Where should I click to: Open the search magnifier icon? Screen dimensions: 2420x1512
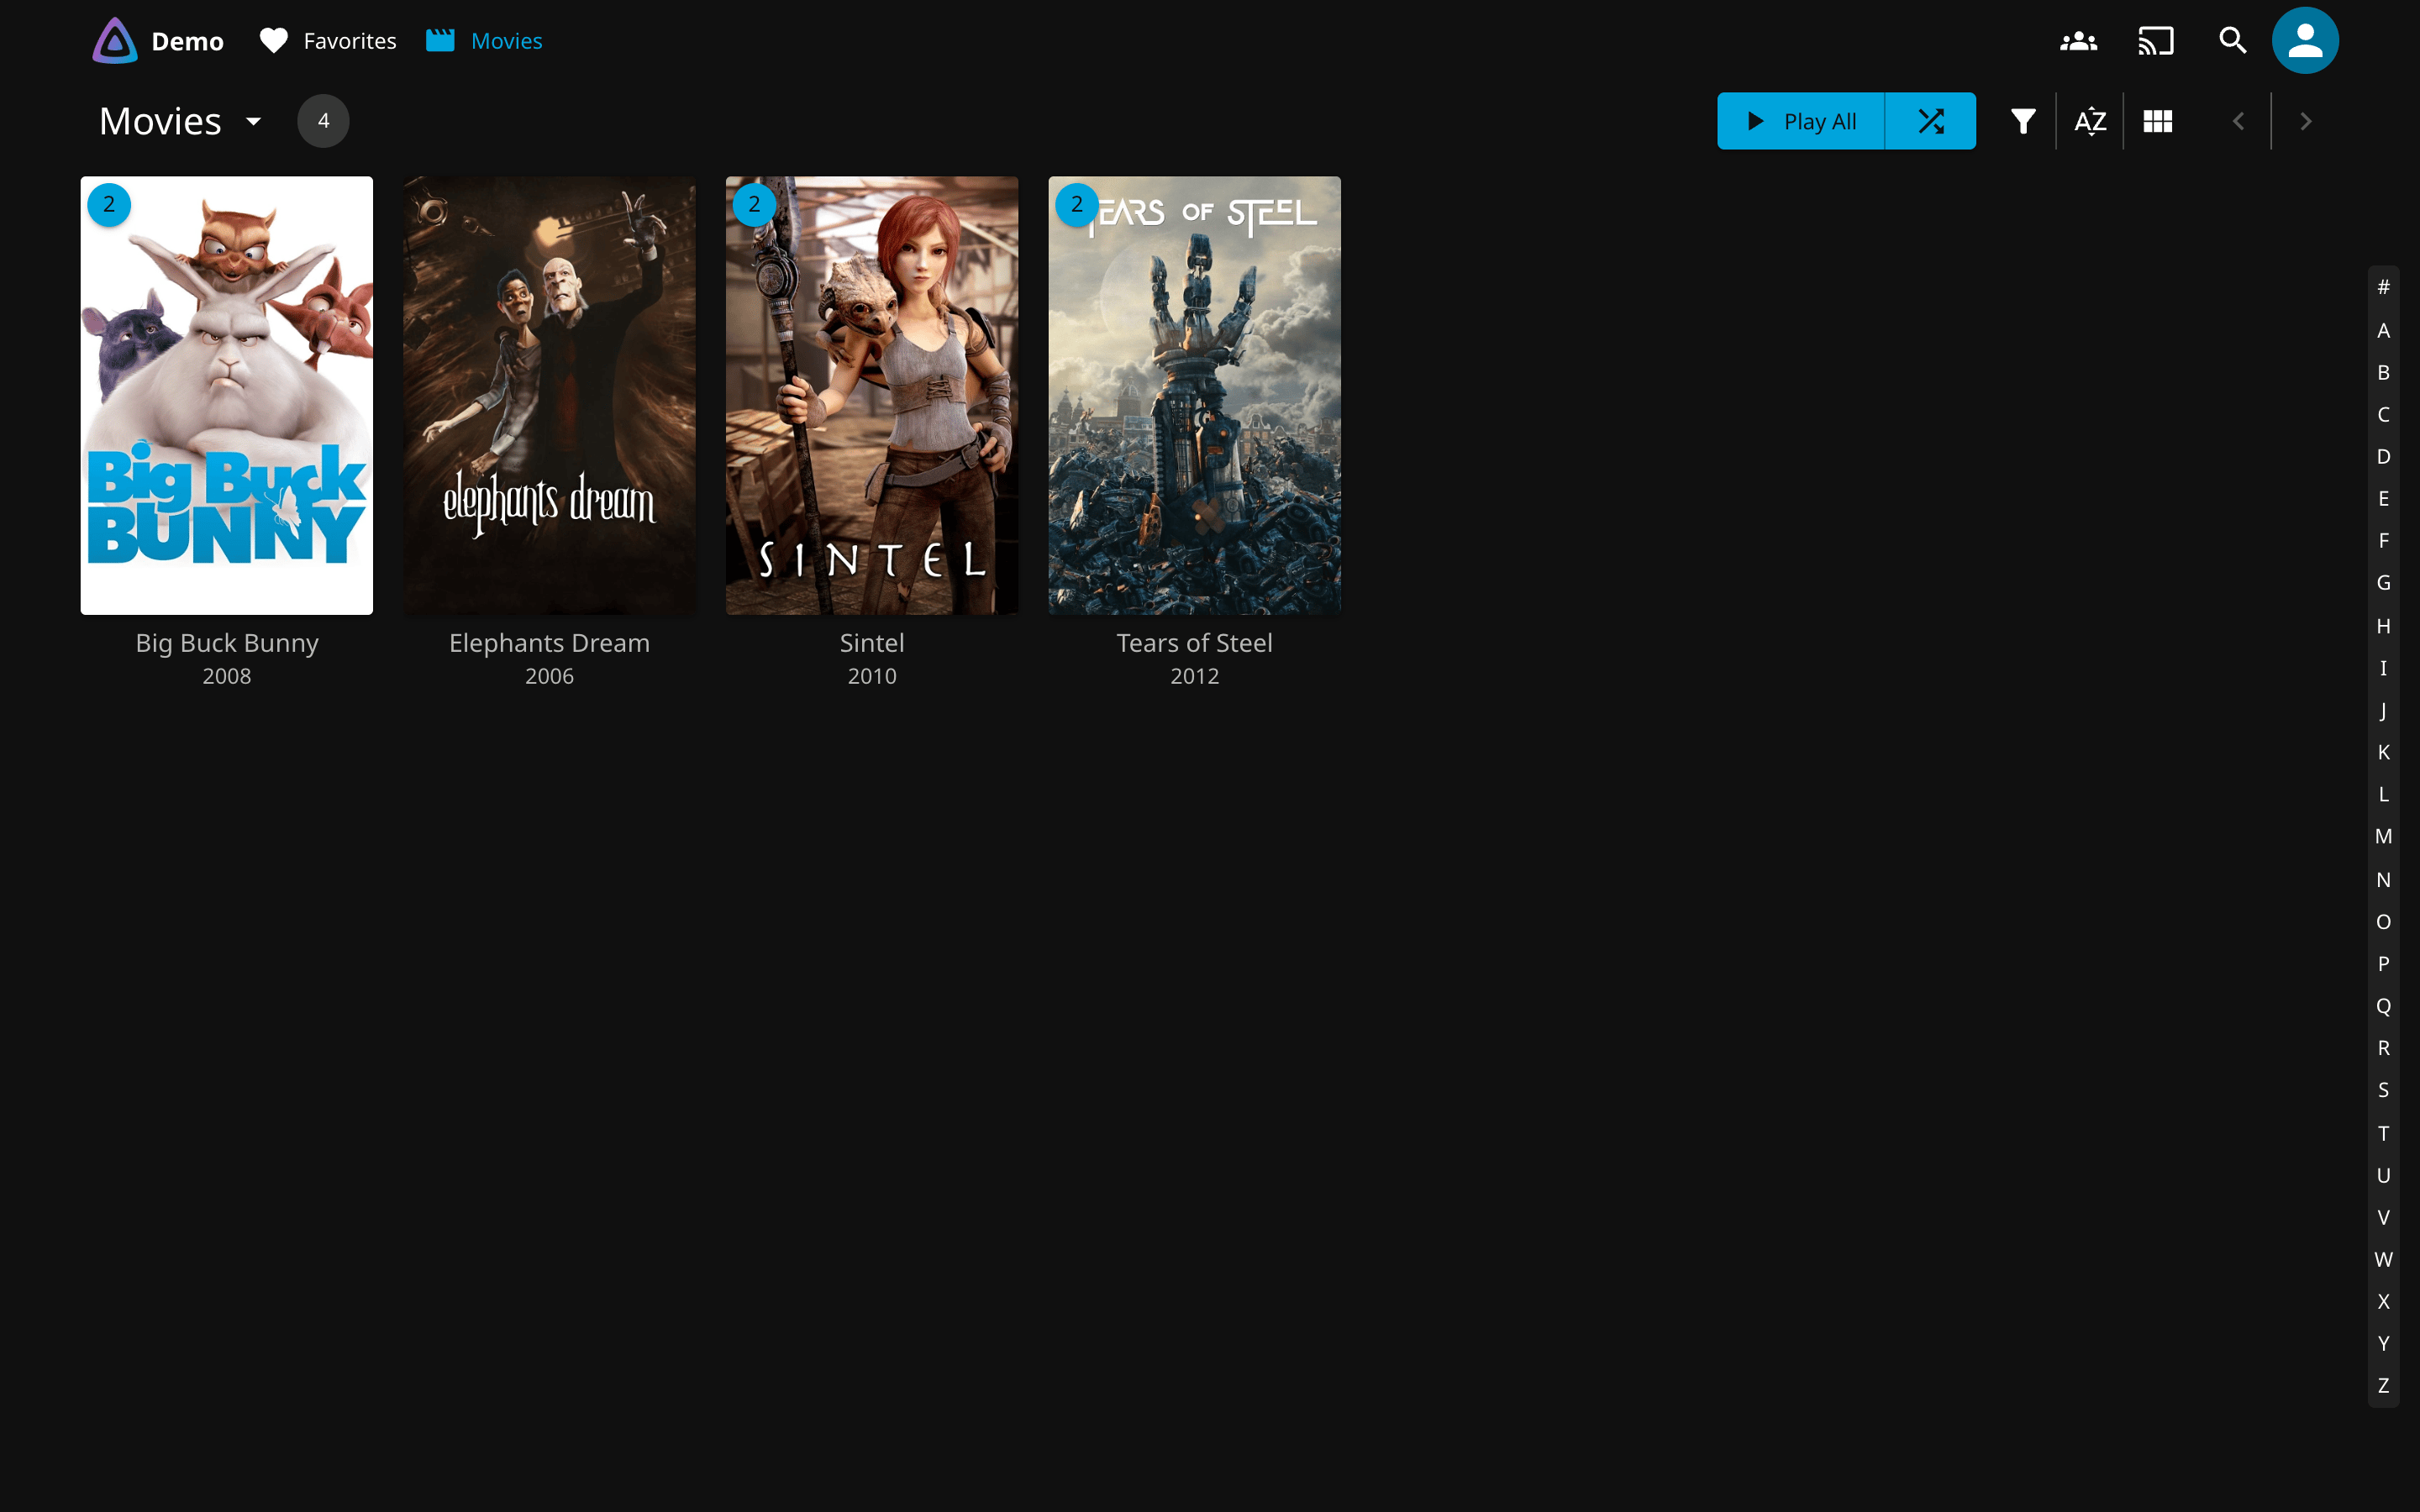pyautogui.click(x=2232, y=41)
